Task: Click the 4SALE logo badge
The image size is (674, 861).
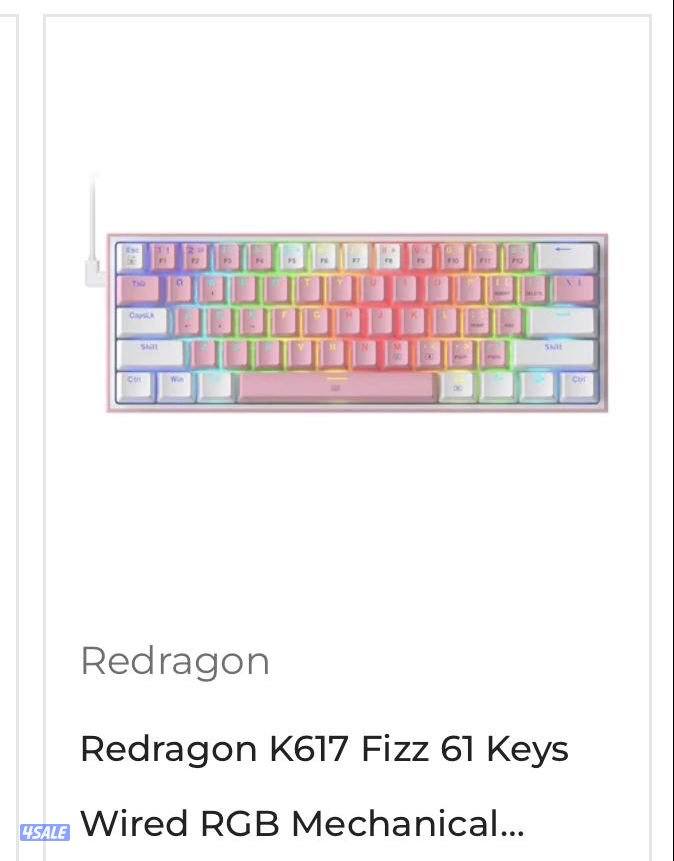Action: click(45, 832)
